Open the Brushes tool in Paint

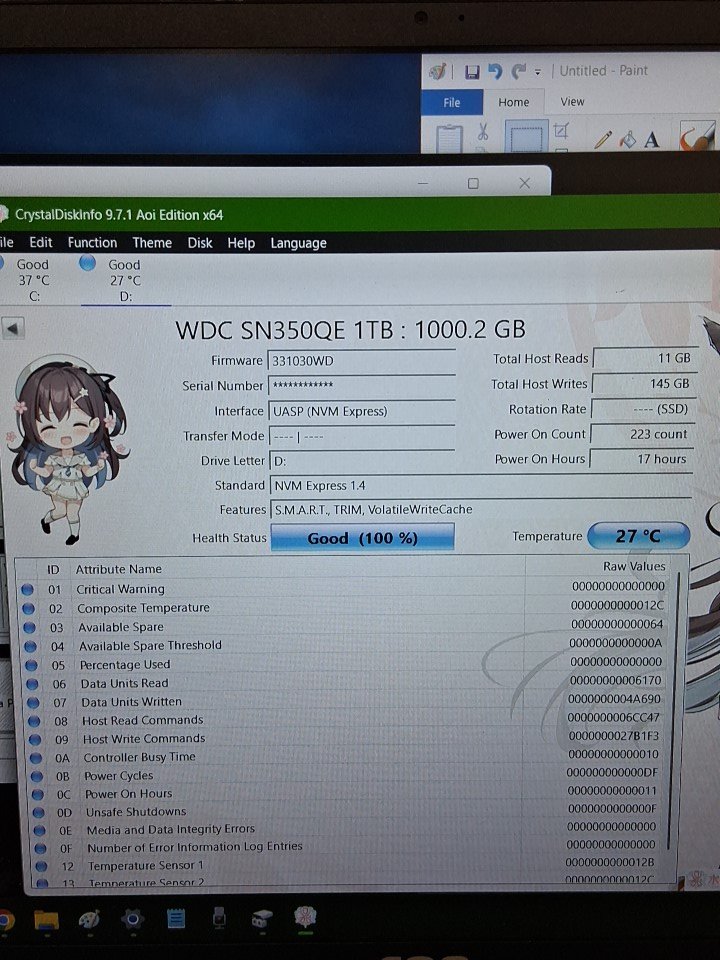697,135
